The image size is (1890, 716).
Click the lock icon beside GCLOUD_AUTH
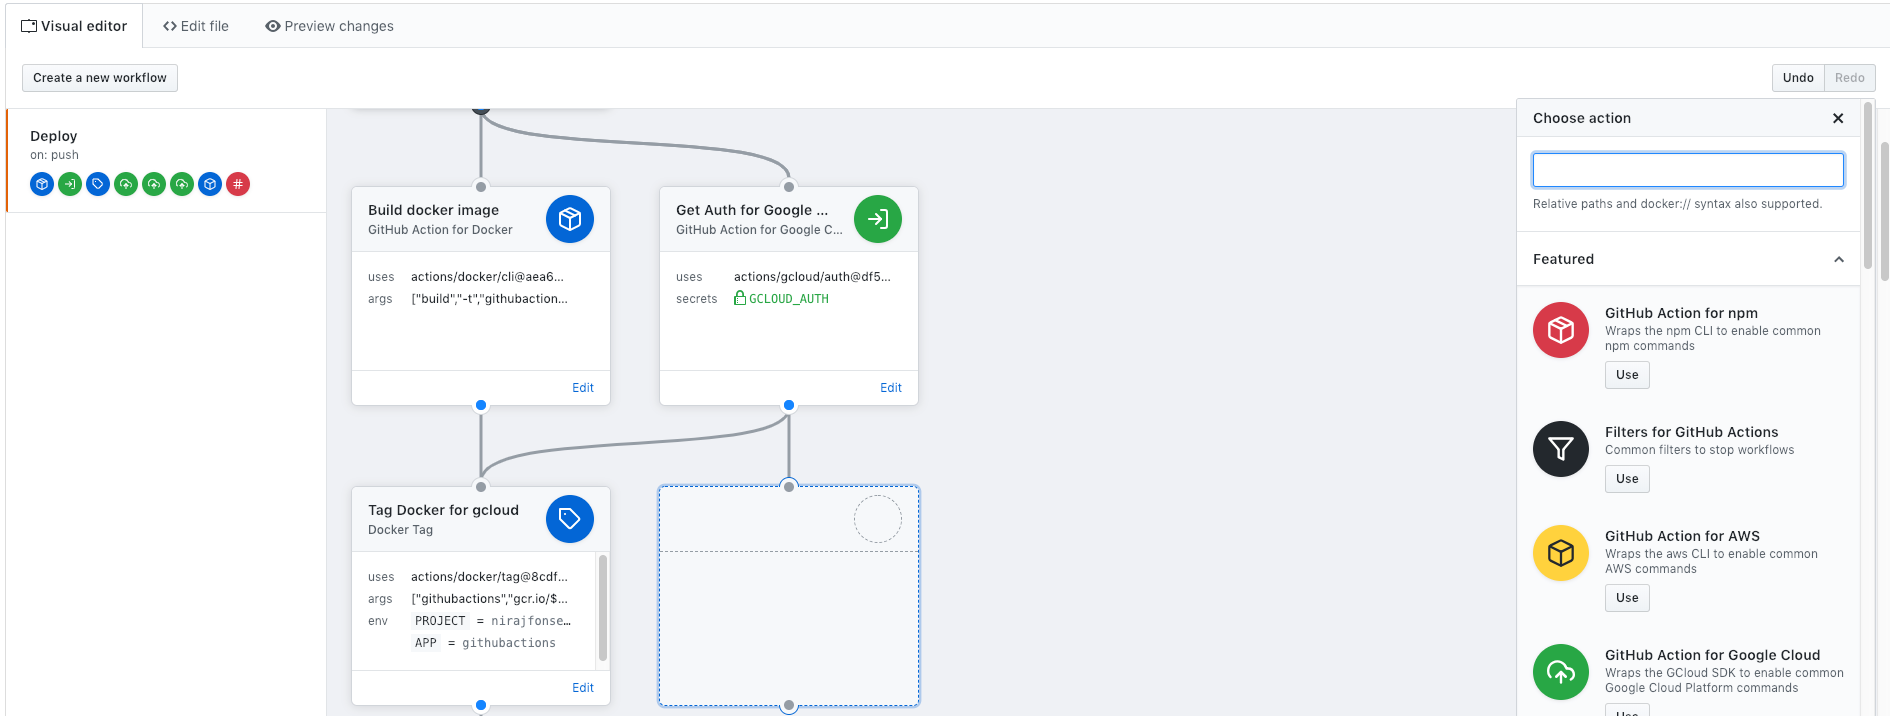(740, 298)
